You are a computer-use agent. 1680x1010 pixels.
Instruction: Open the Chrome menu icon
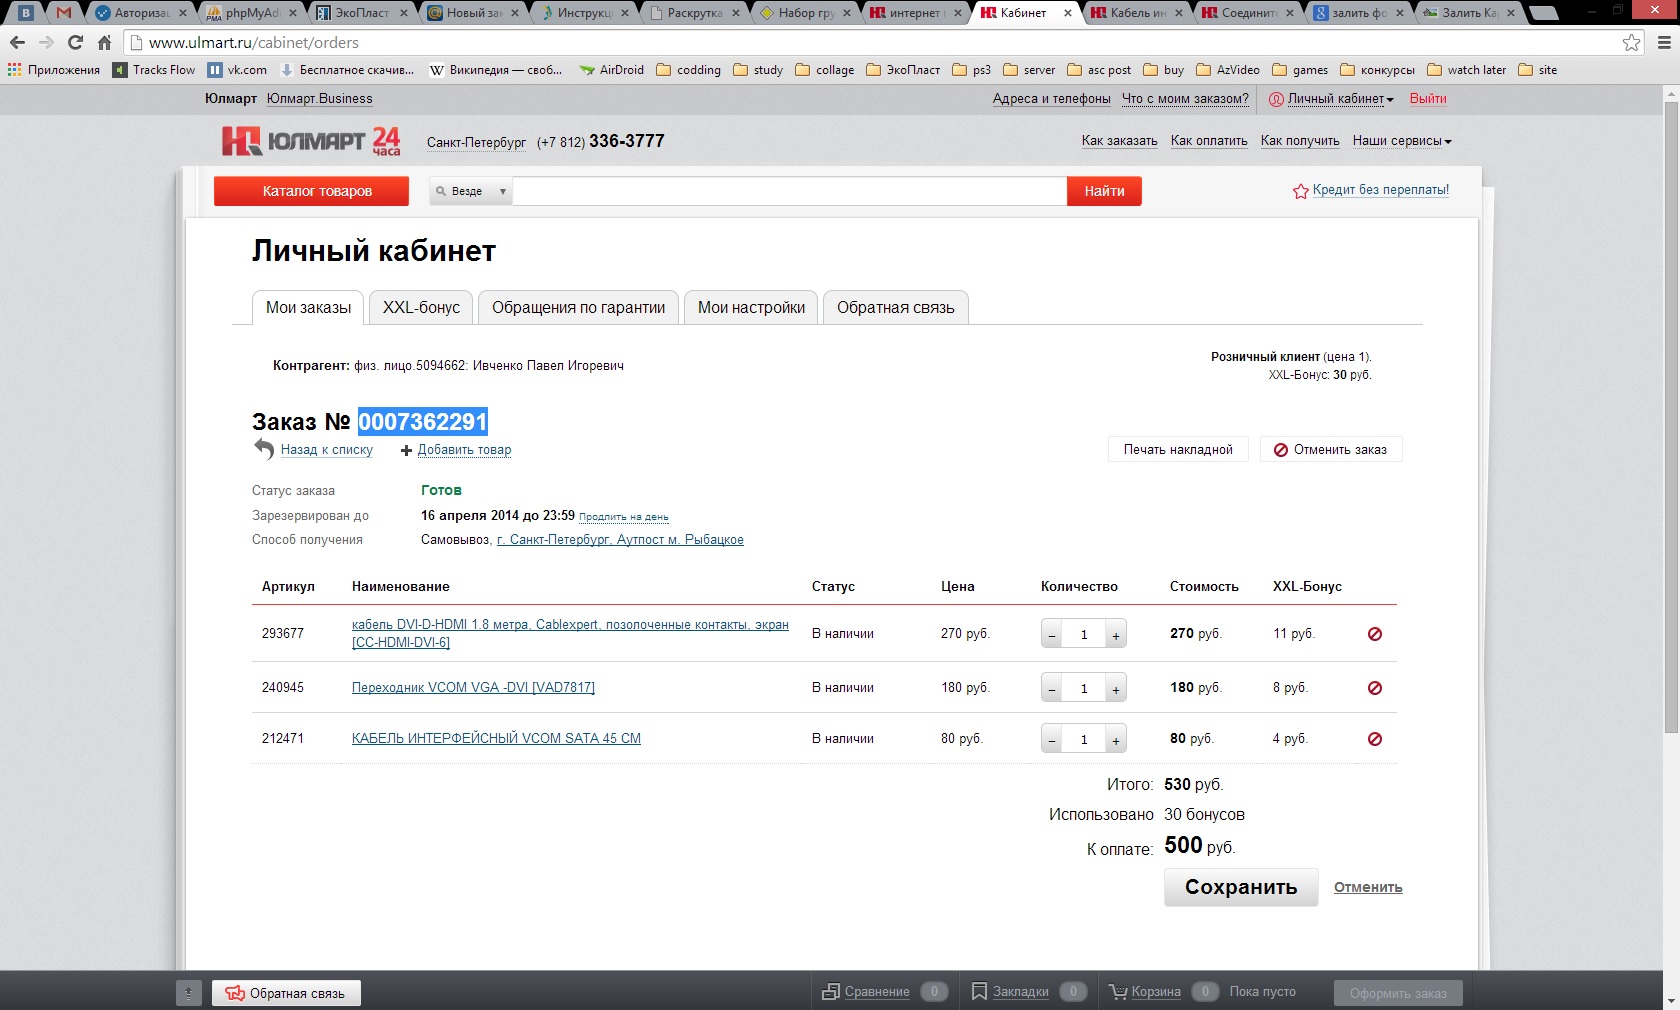pyautogui.click(x=1664, y=42)
